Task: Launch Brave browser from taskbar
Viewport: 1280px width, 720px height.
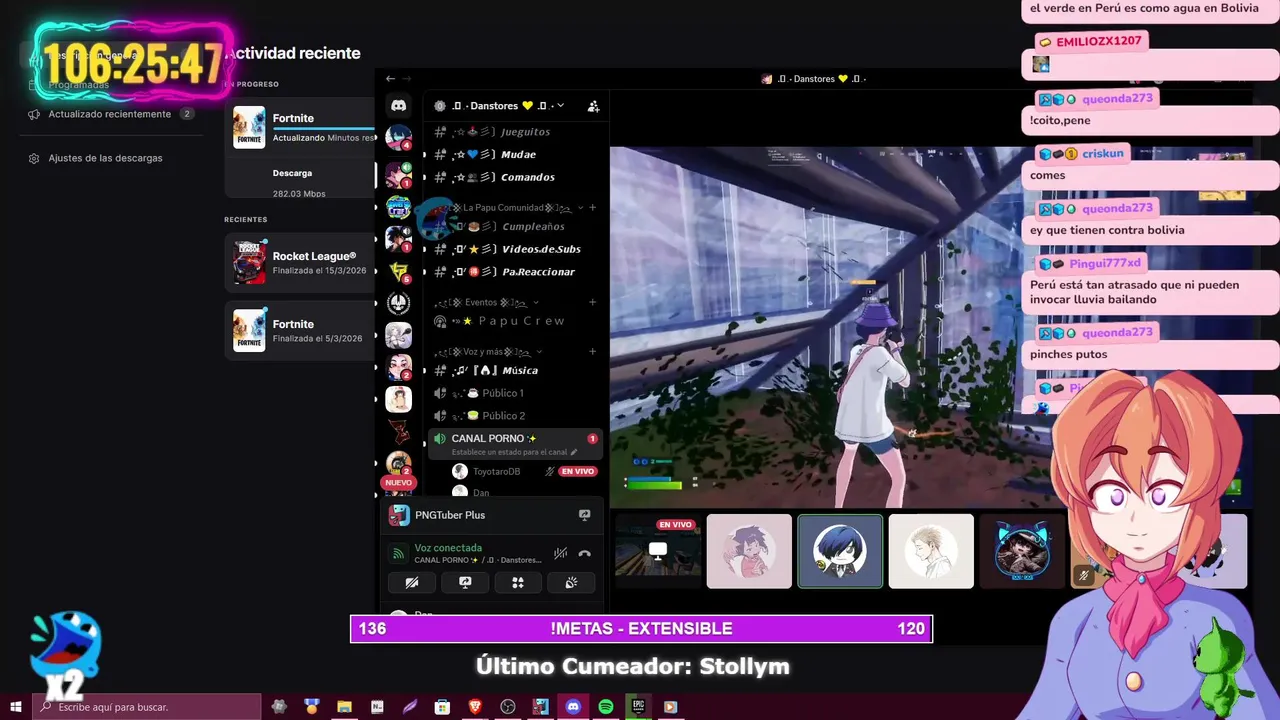Action: point(474,707)
